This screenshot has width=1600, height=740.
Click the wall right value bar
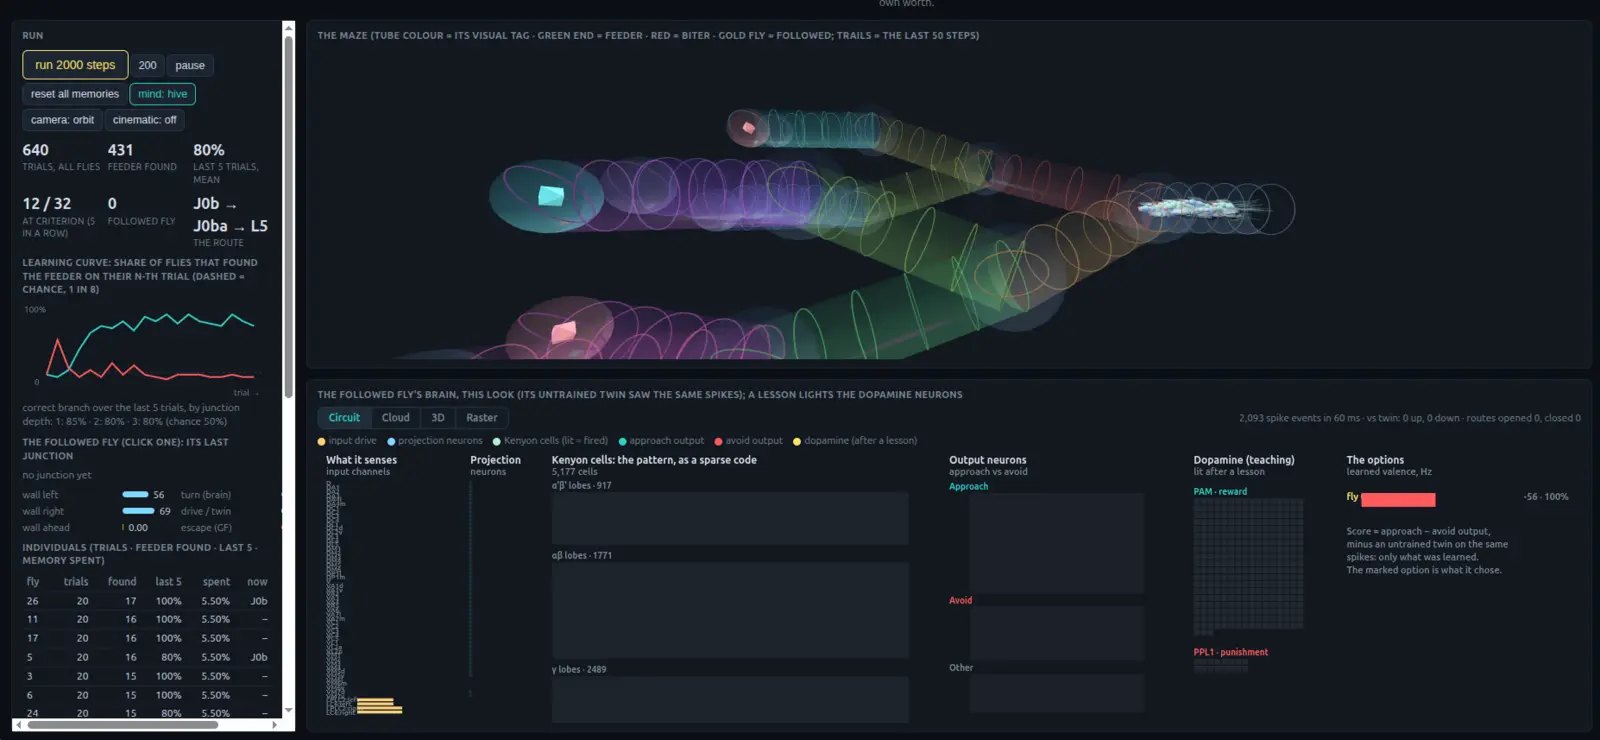(138, 511)
